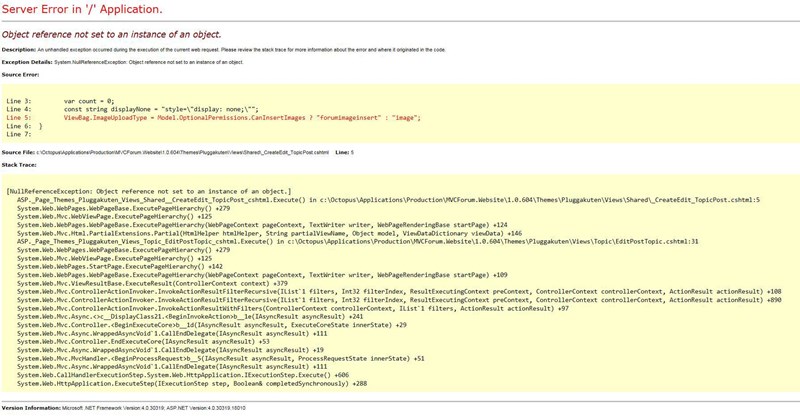
Task: Click the "Stack Trace:" label
Action: tap(21, 164)
